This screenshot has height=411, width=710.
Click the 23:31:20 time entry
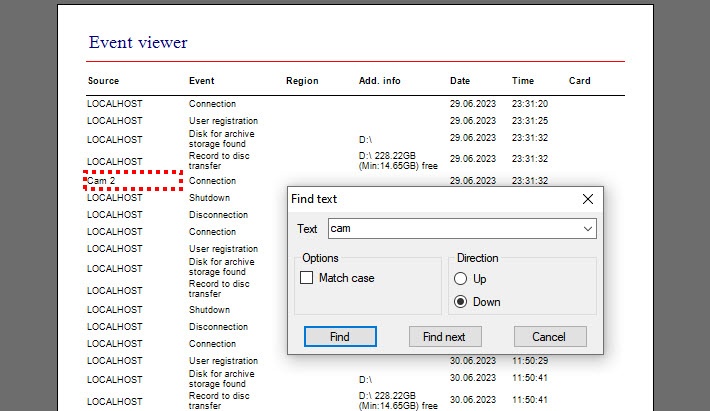pyautogui.click(x=530, y=104)
